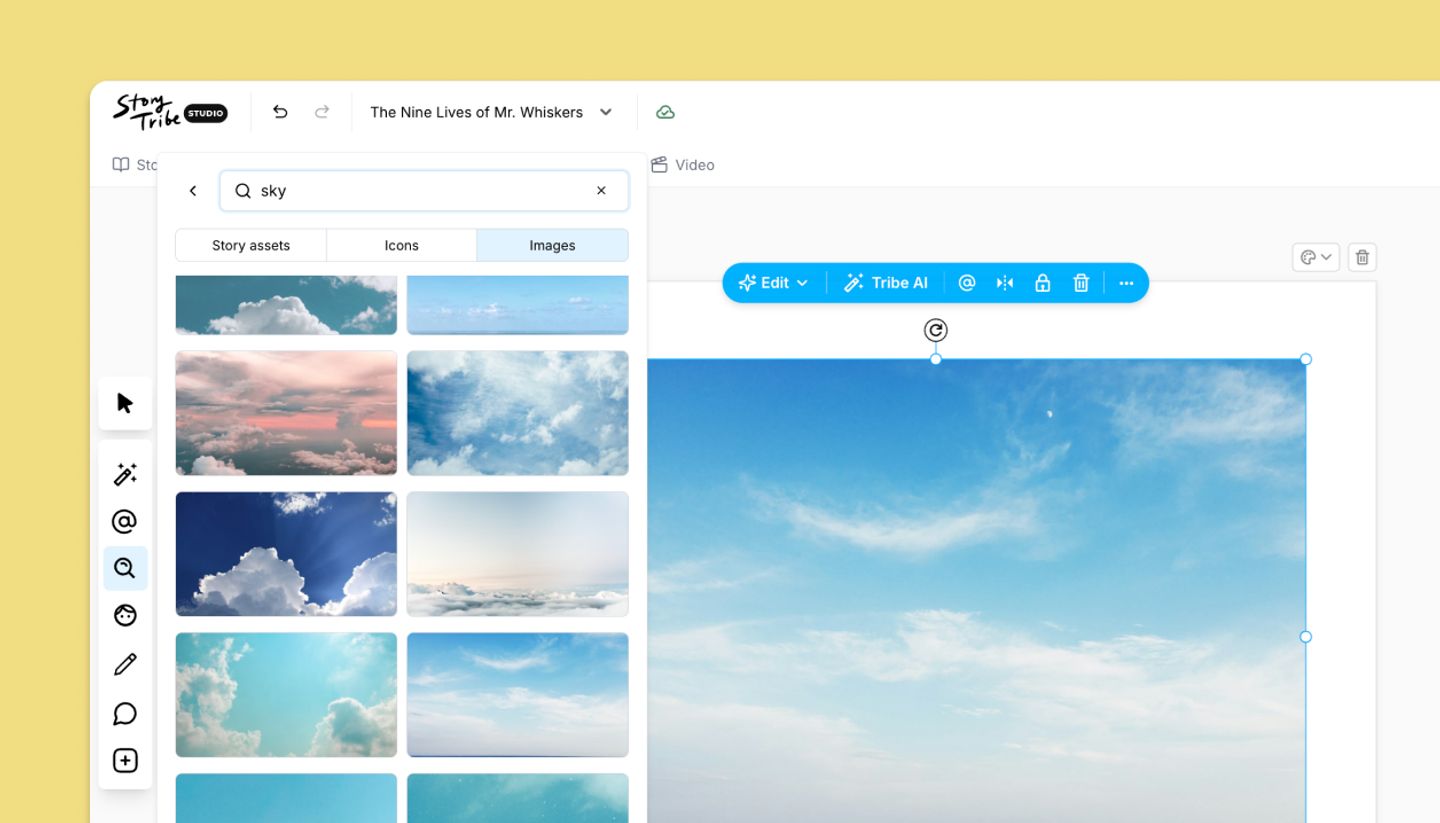Viewport: 1440px width, 823px height.
Task: Click the Tribe AI button
Action: click(886, 283)
